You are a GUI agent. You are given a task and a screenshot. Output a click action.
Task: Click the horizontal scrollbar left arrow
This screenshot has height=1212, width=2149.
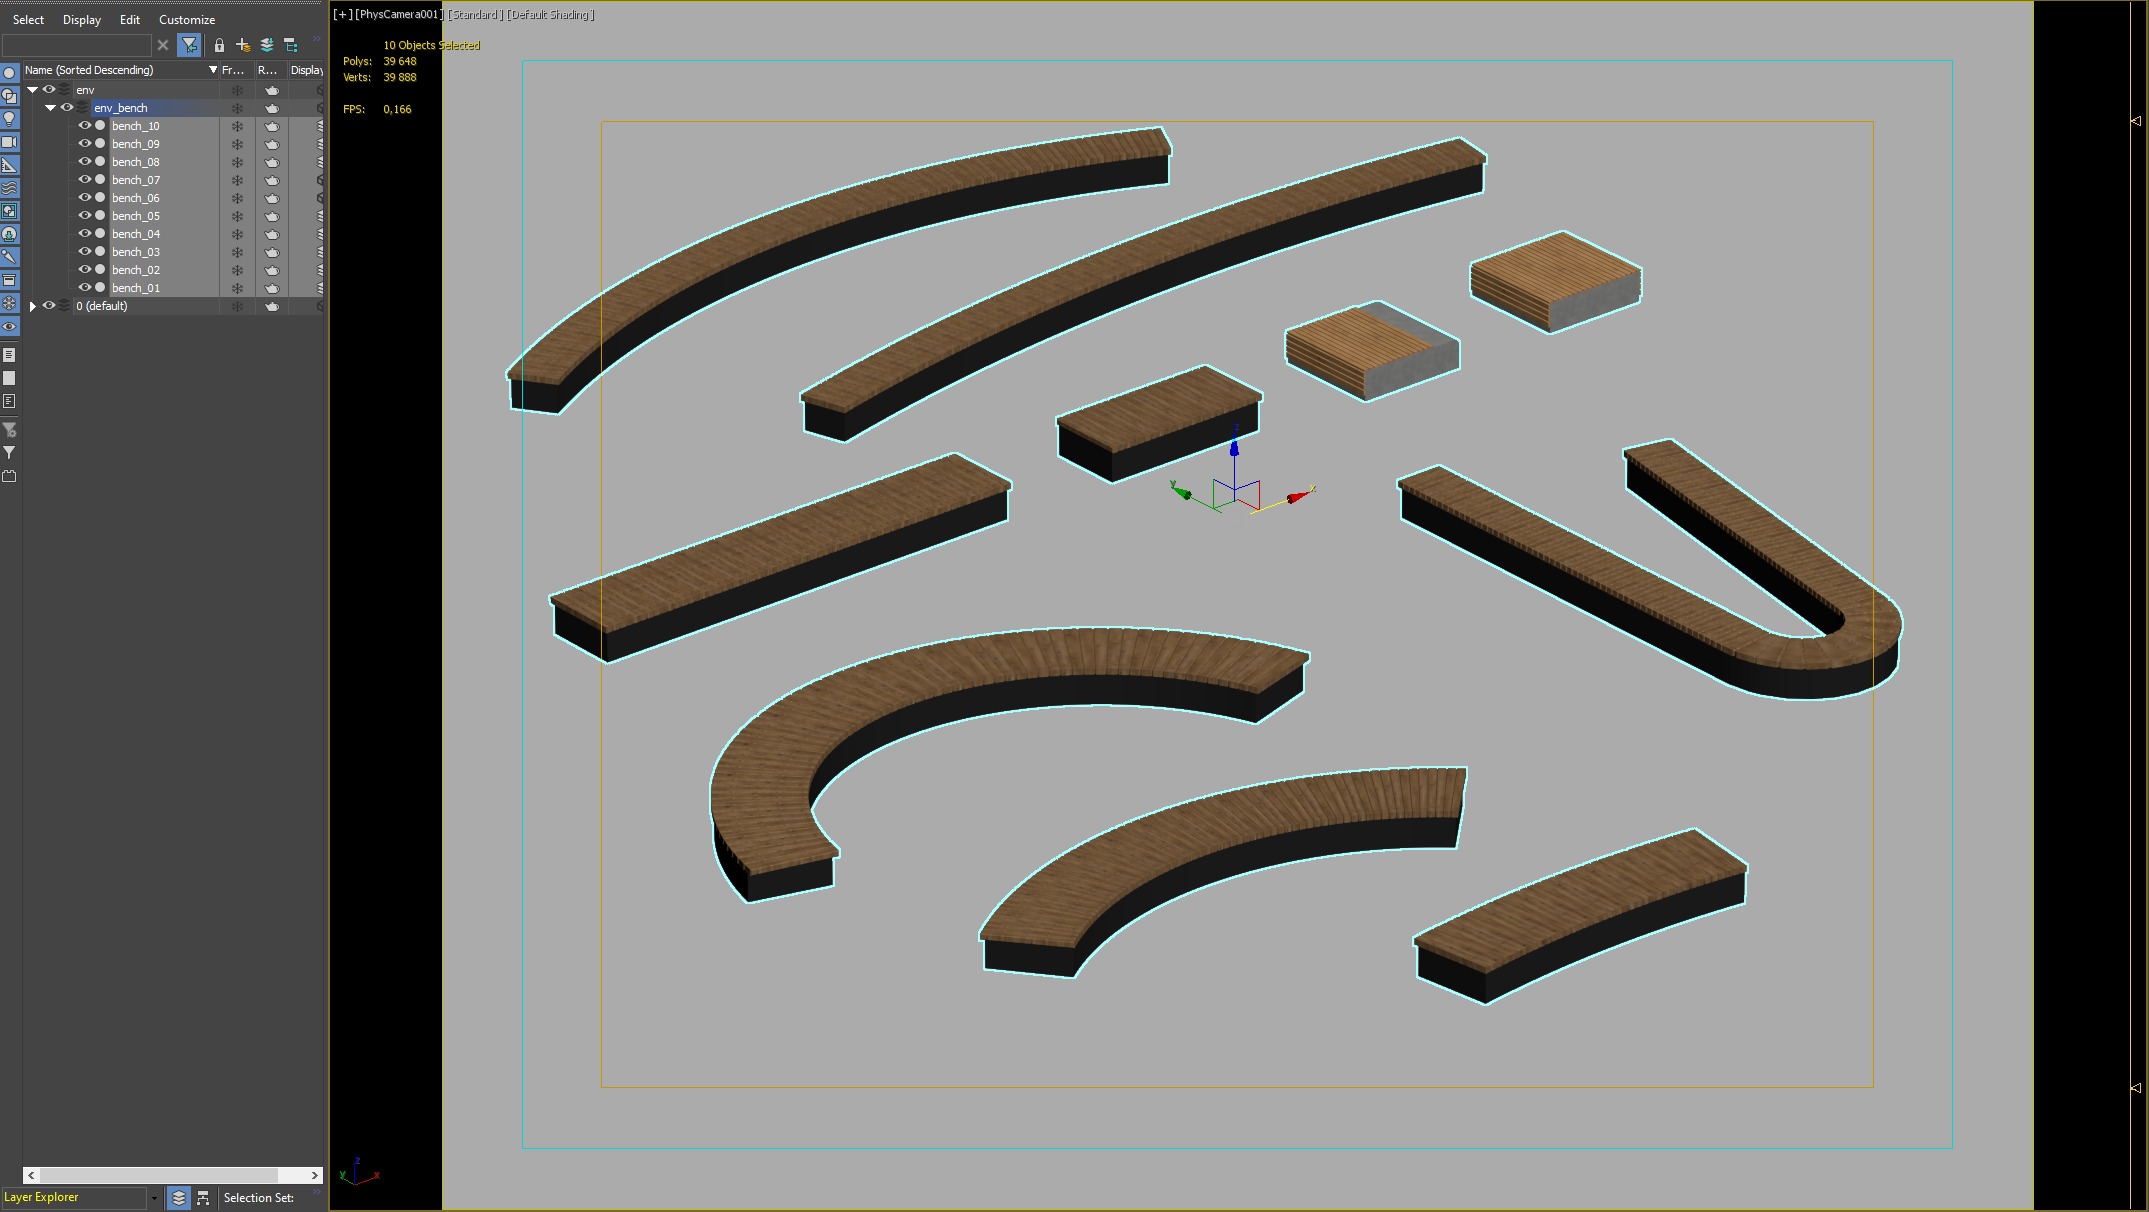[31, 1175]
